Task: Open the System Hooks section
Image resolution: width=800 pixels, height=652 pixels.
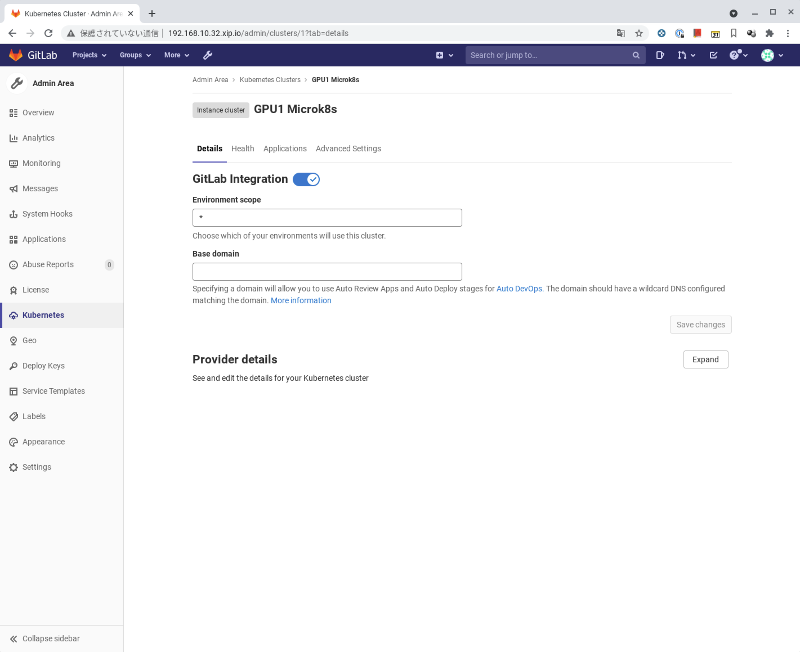Action: click(48, 213)
